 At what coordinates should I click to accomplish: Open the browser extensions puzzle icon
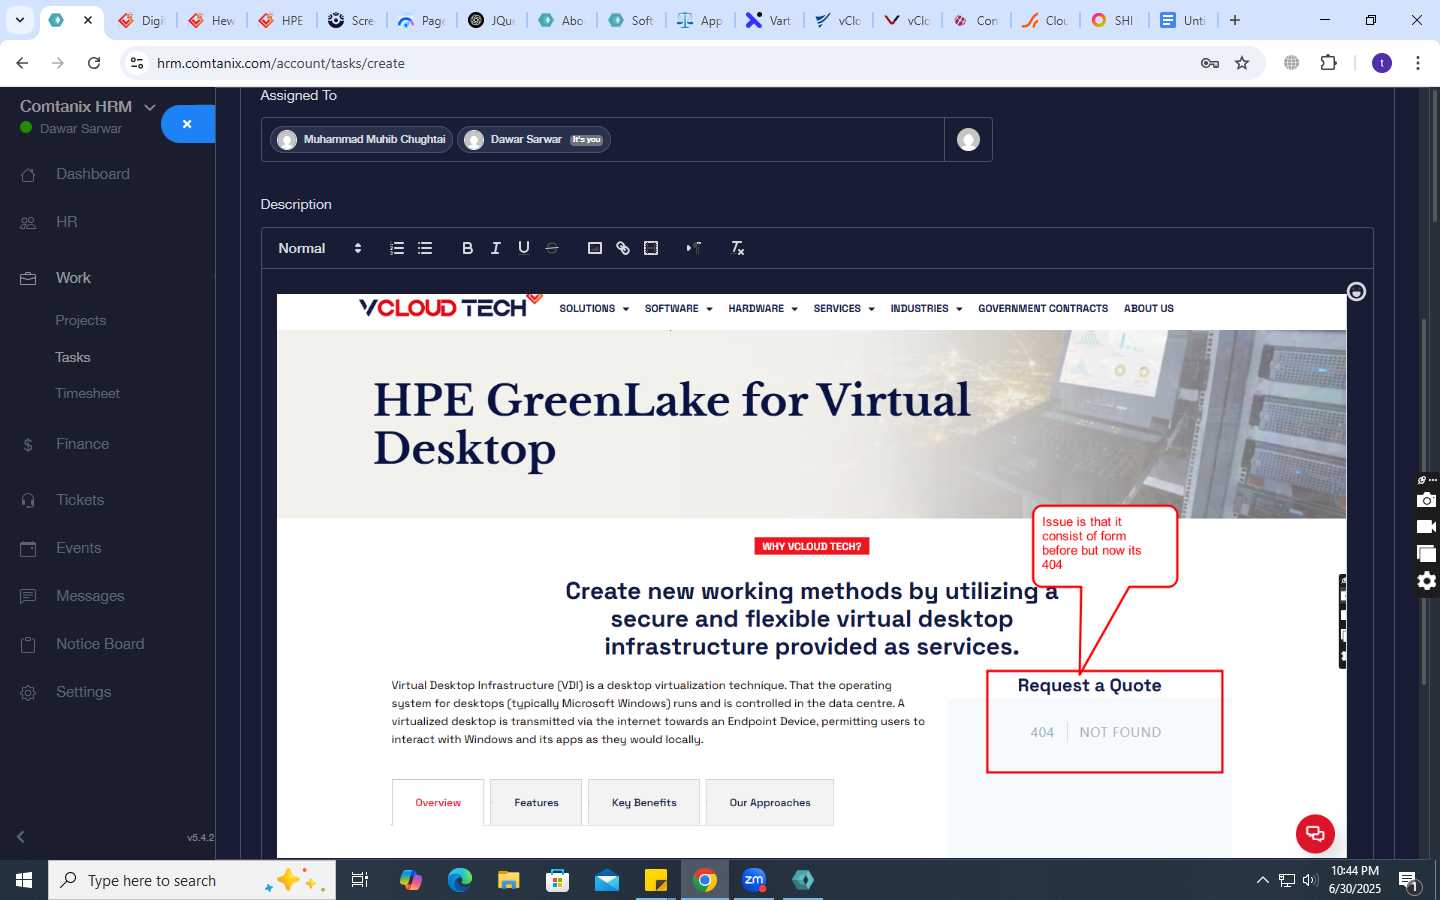(x=1328, y=63)
